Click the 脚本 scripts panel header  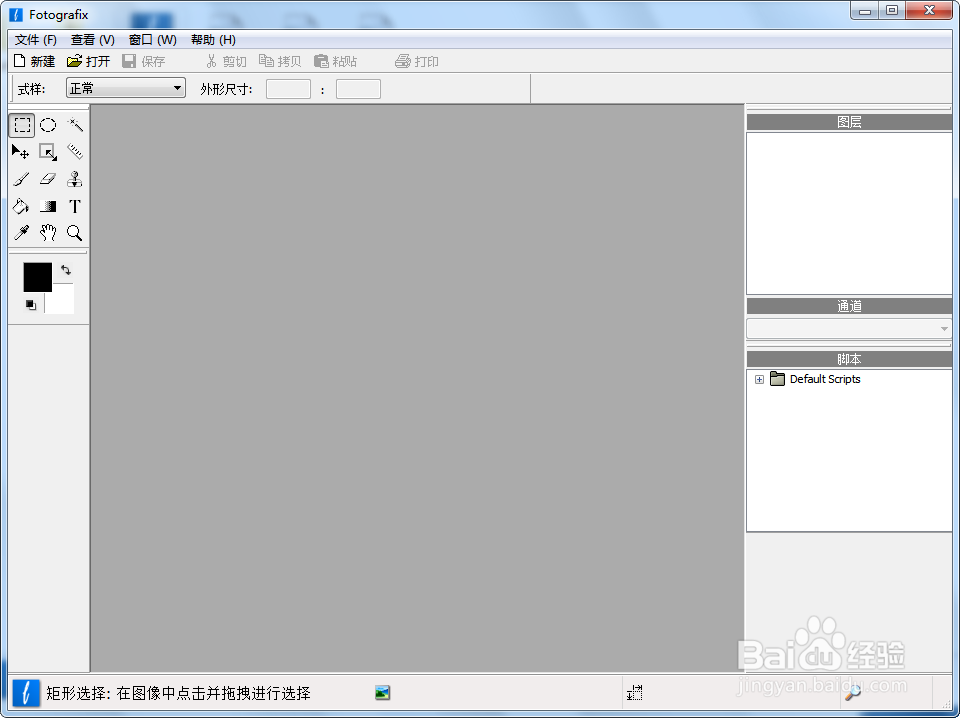(x=849, y=359)
